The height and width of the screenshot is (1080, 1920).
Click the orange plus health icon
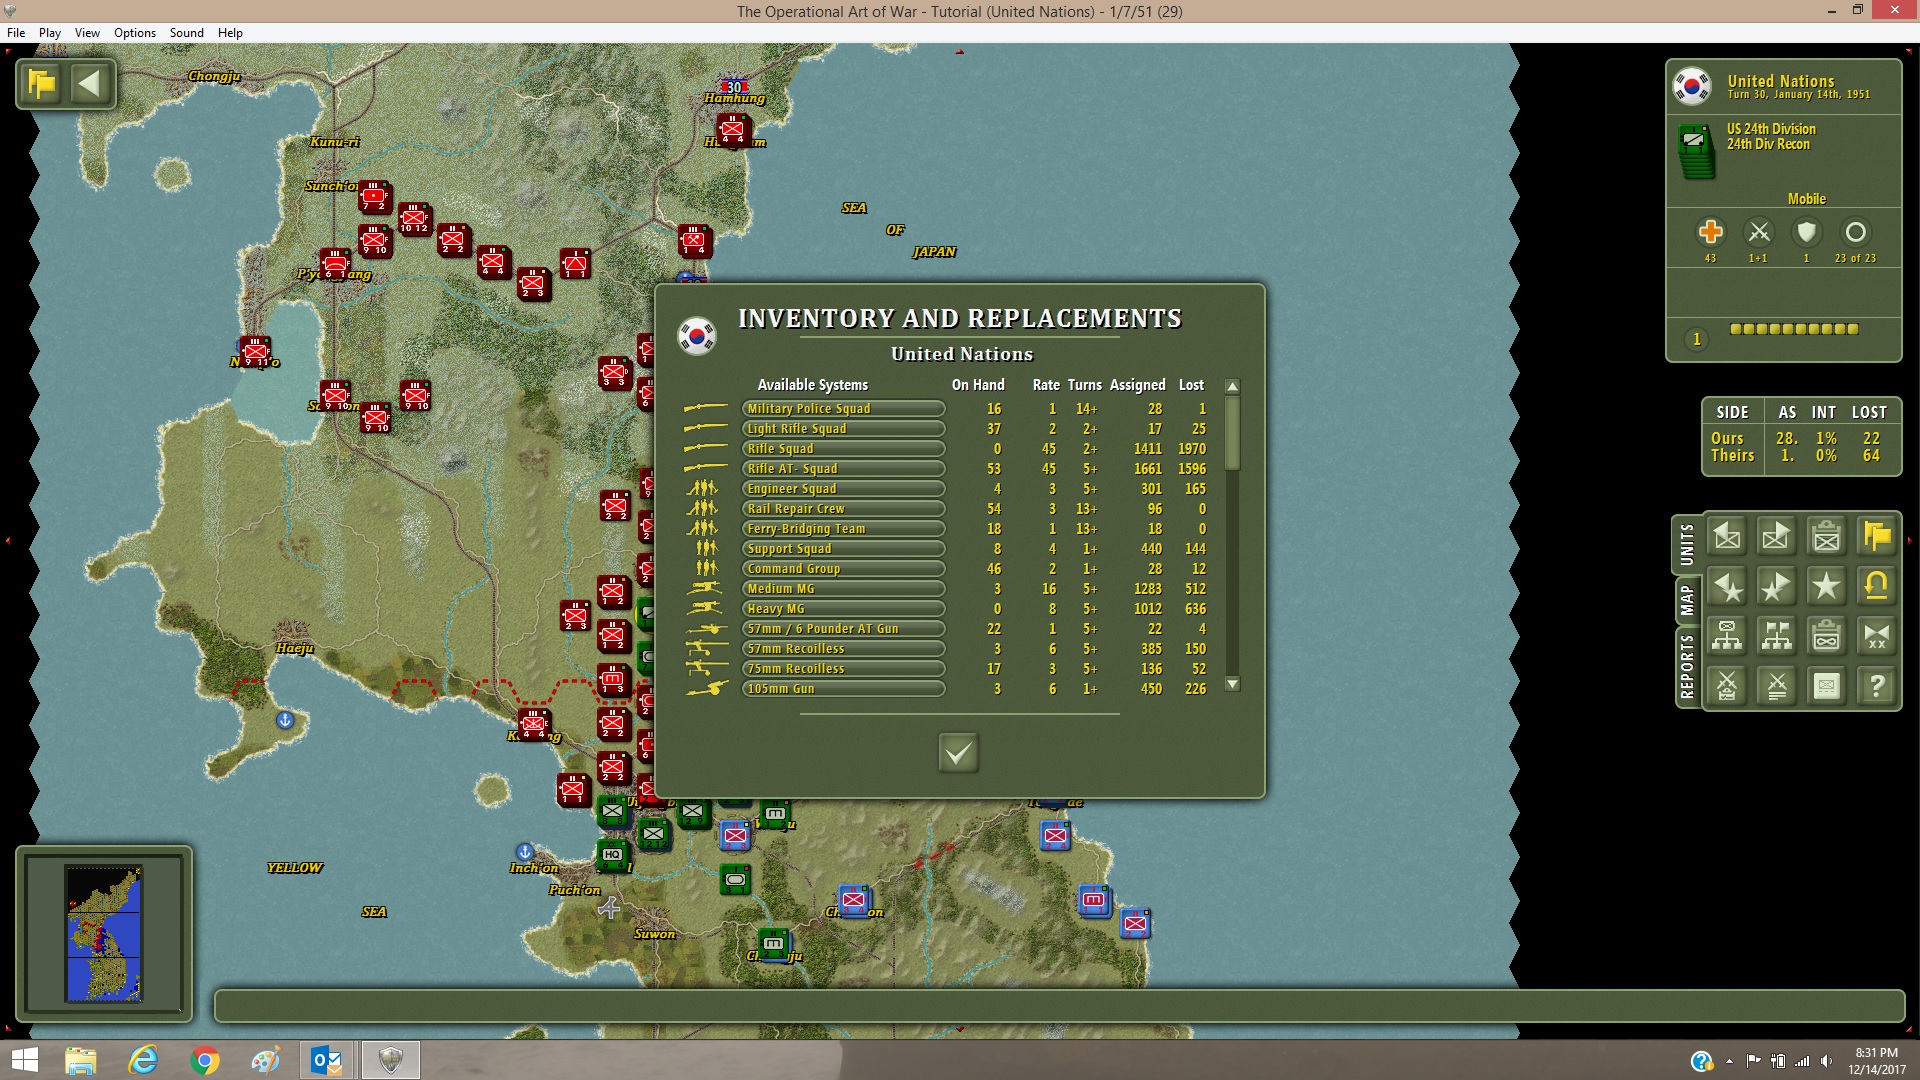(x=1711, y=232)
